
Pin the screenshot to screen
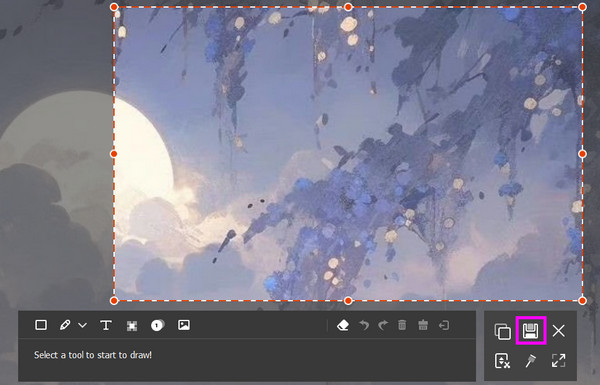coord(531,361)
